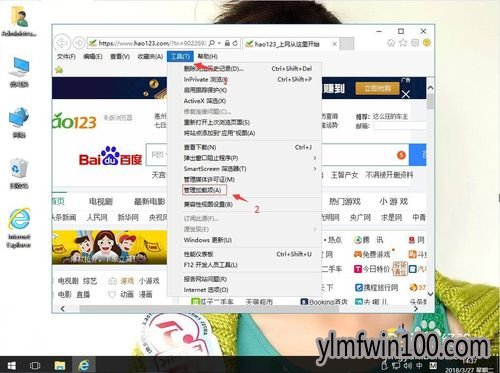Screen dimensions: 500x373
Task: Open the 查看(V) menu
Action: click(120, 56)
